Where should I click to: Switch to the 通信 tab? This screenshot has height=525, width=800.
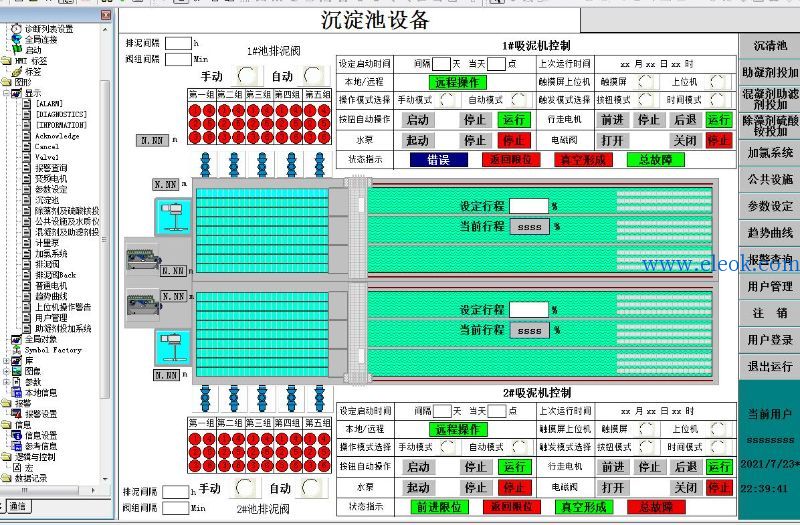pyautogui.click(x=17, y=506)
